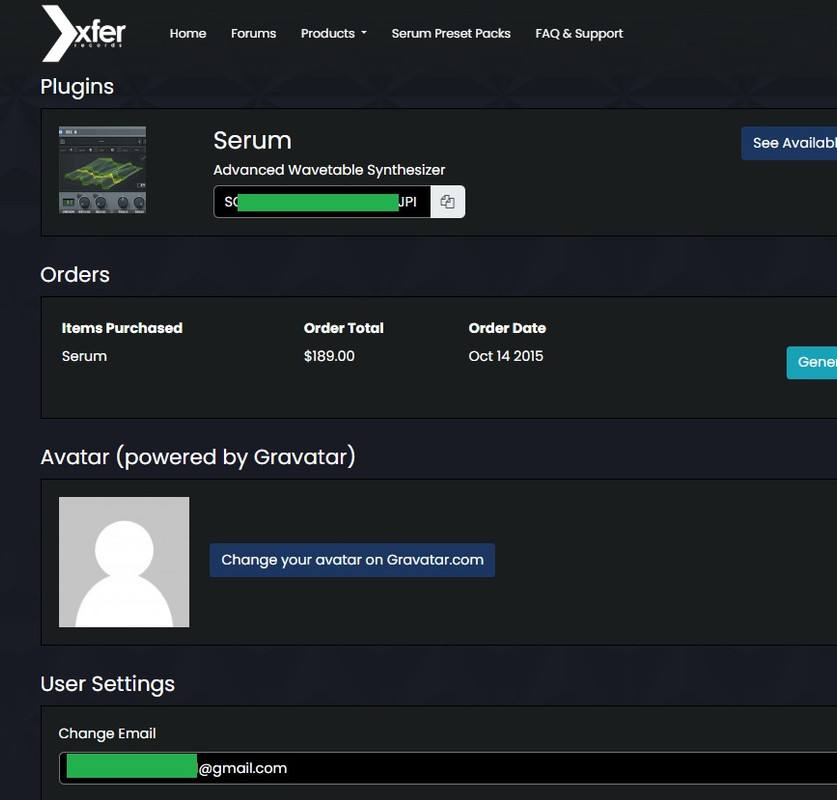
Task: Click the Order Total column header
Action: pos(344,328)
